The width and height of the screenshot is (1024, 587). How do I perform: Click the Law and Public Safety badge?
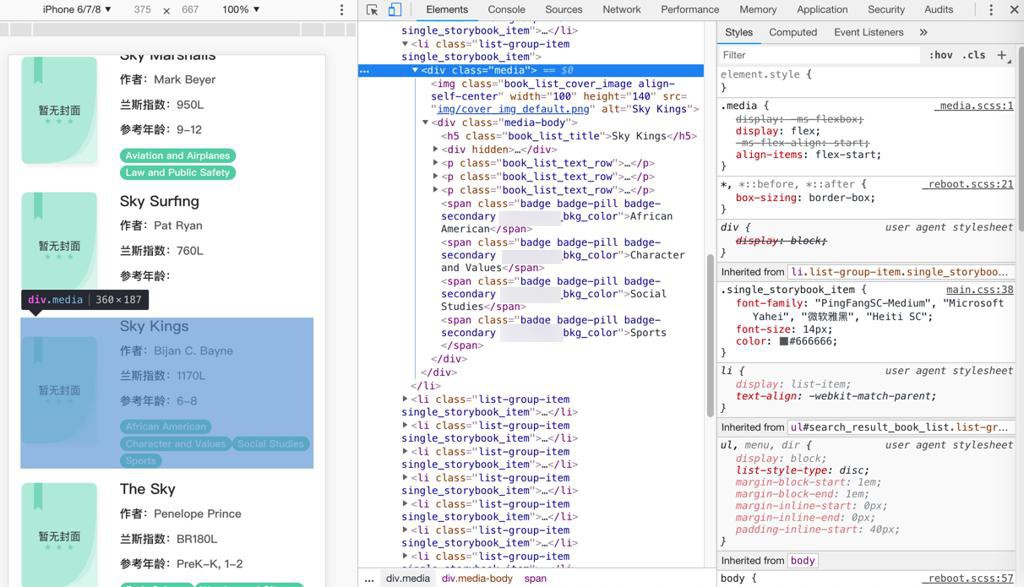pos(178,172)
